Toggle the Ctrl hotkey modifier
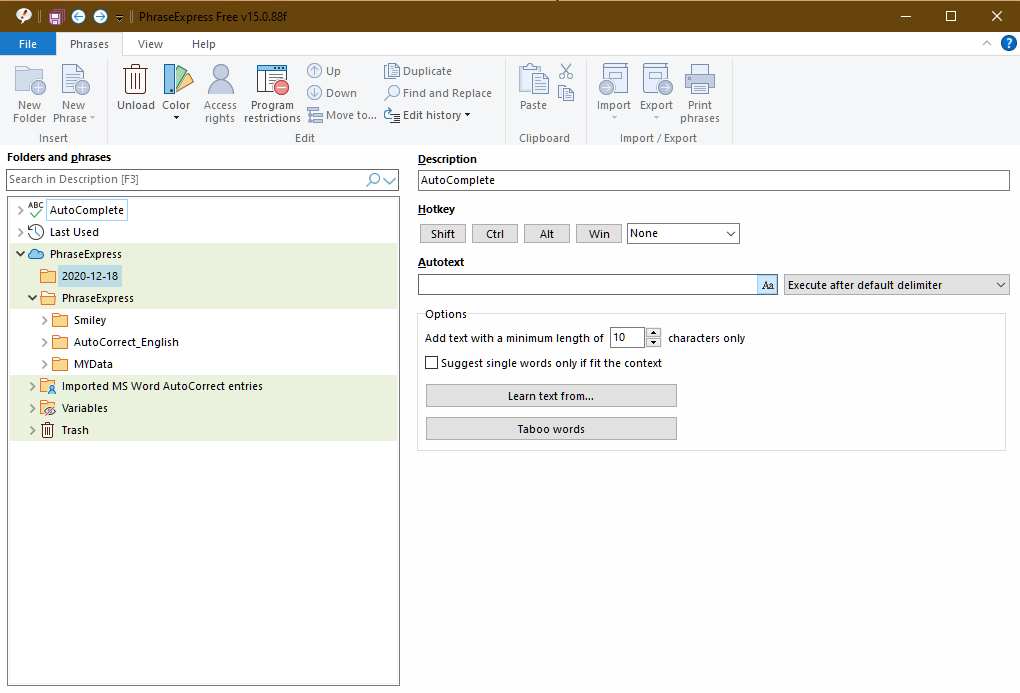Screen dimensions: 1020x693 tap(494, 234)
